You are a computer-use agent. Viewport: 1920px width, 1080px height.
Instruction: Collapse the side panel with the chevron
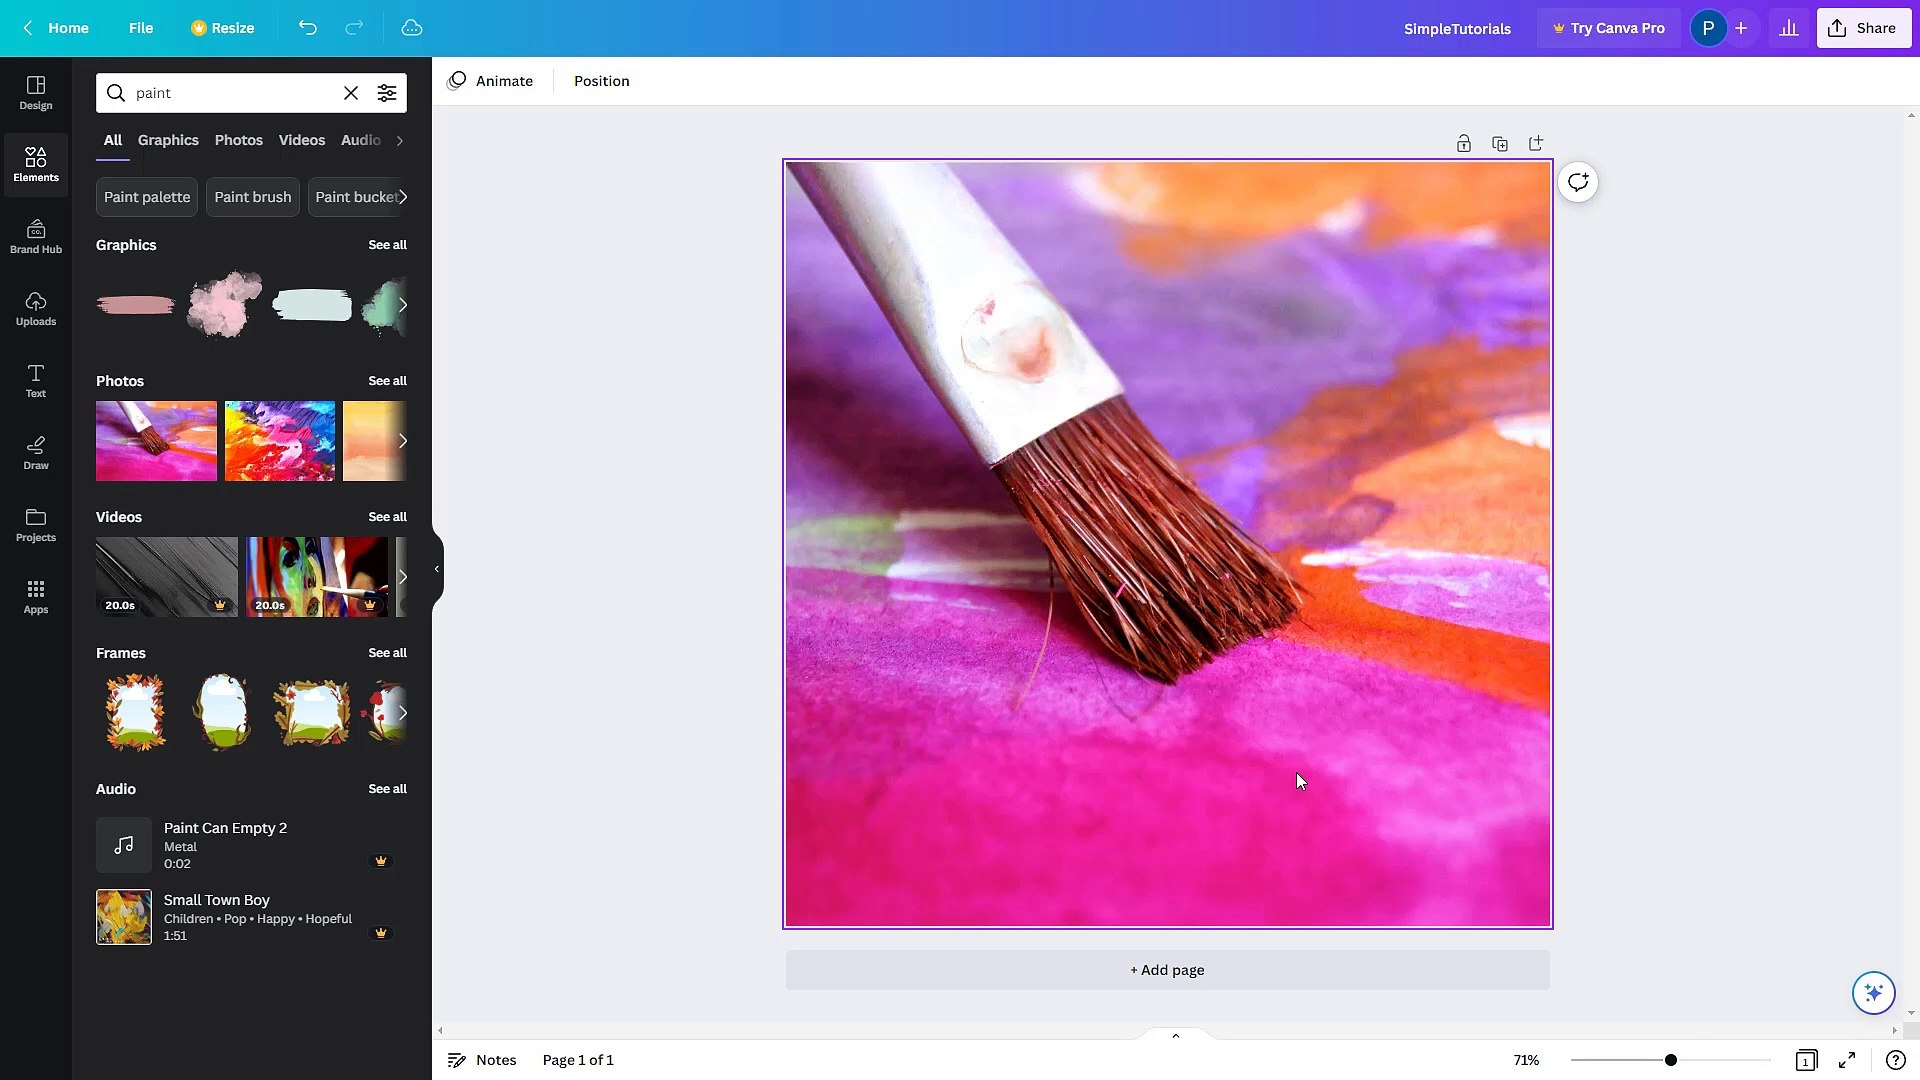point(435,569)
